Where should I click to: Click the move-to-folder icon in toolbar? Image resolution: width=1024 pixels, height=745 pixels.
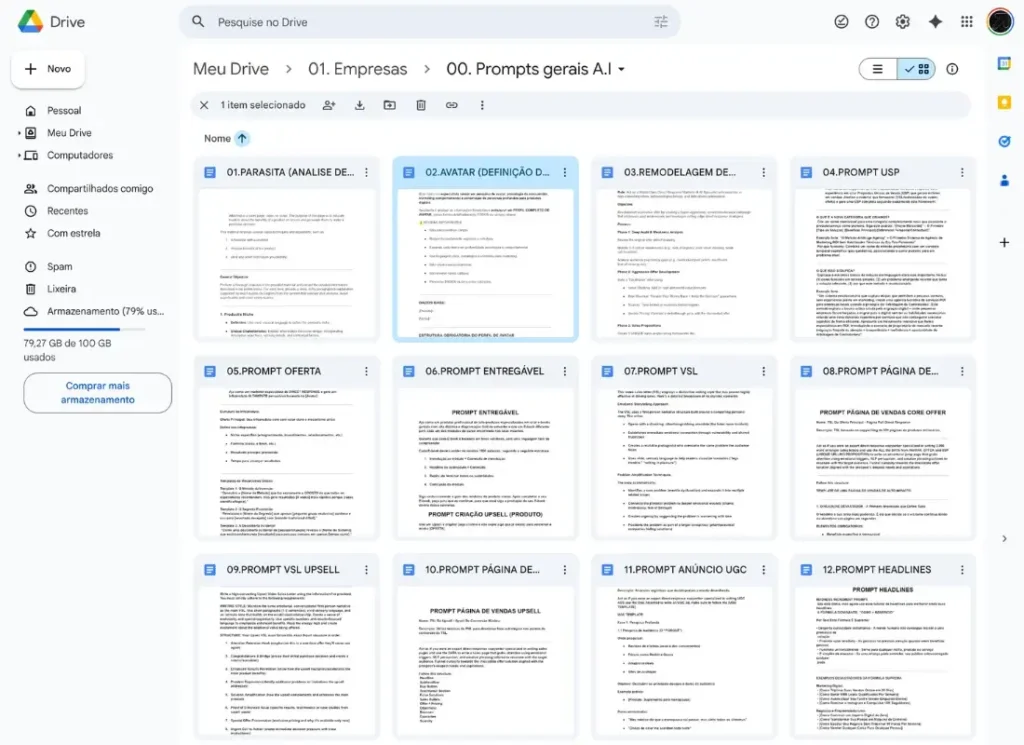tap(390, 105)
